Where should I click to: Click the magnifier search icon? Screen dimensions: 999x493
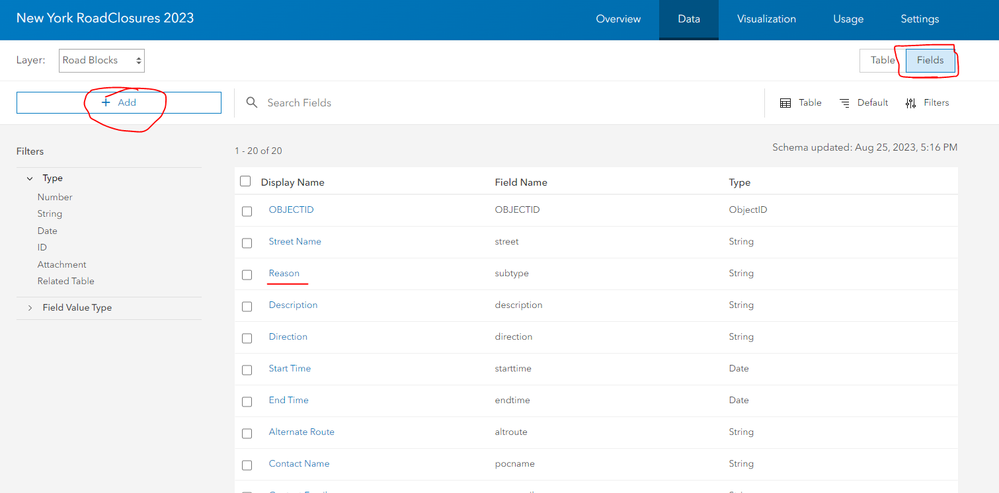tap(252, 102)
